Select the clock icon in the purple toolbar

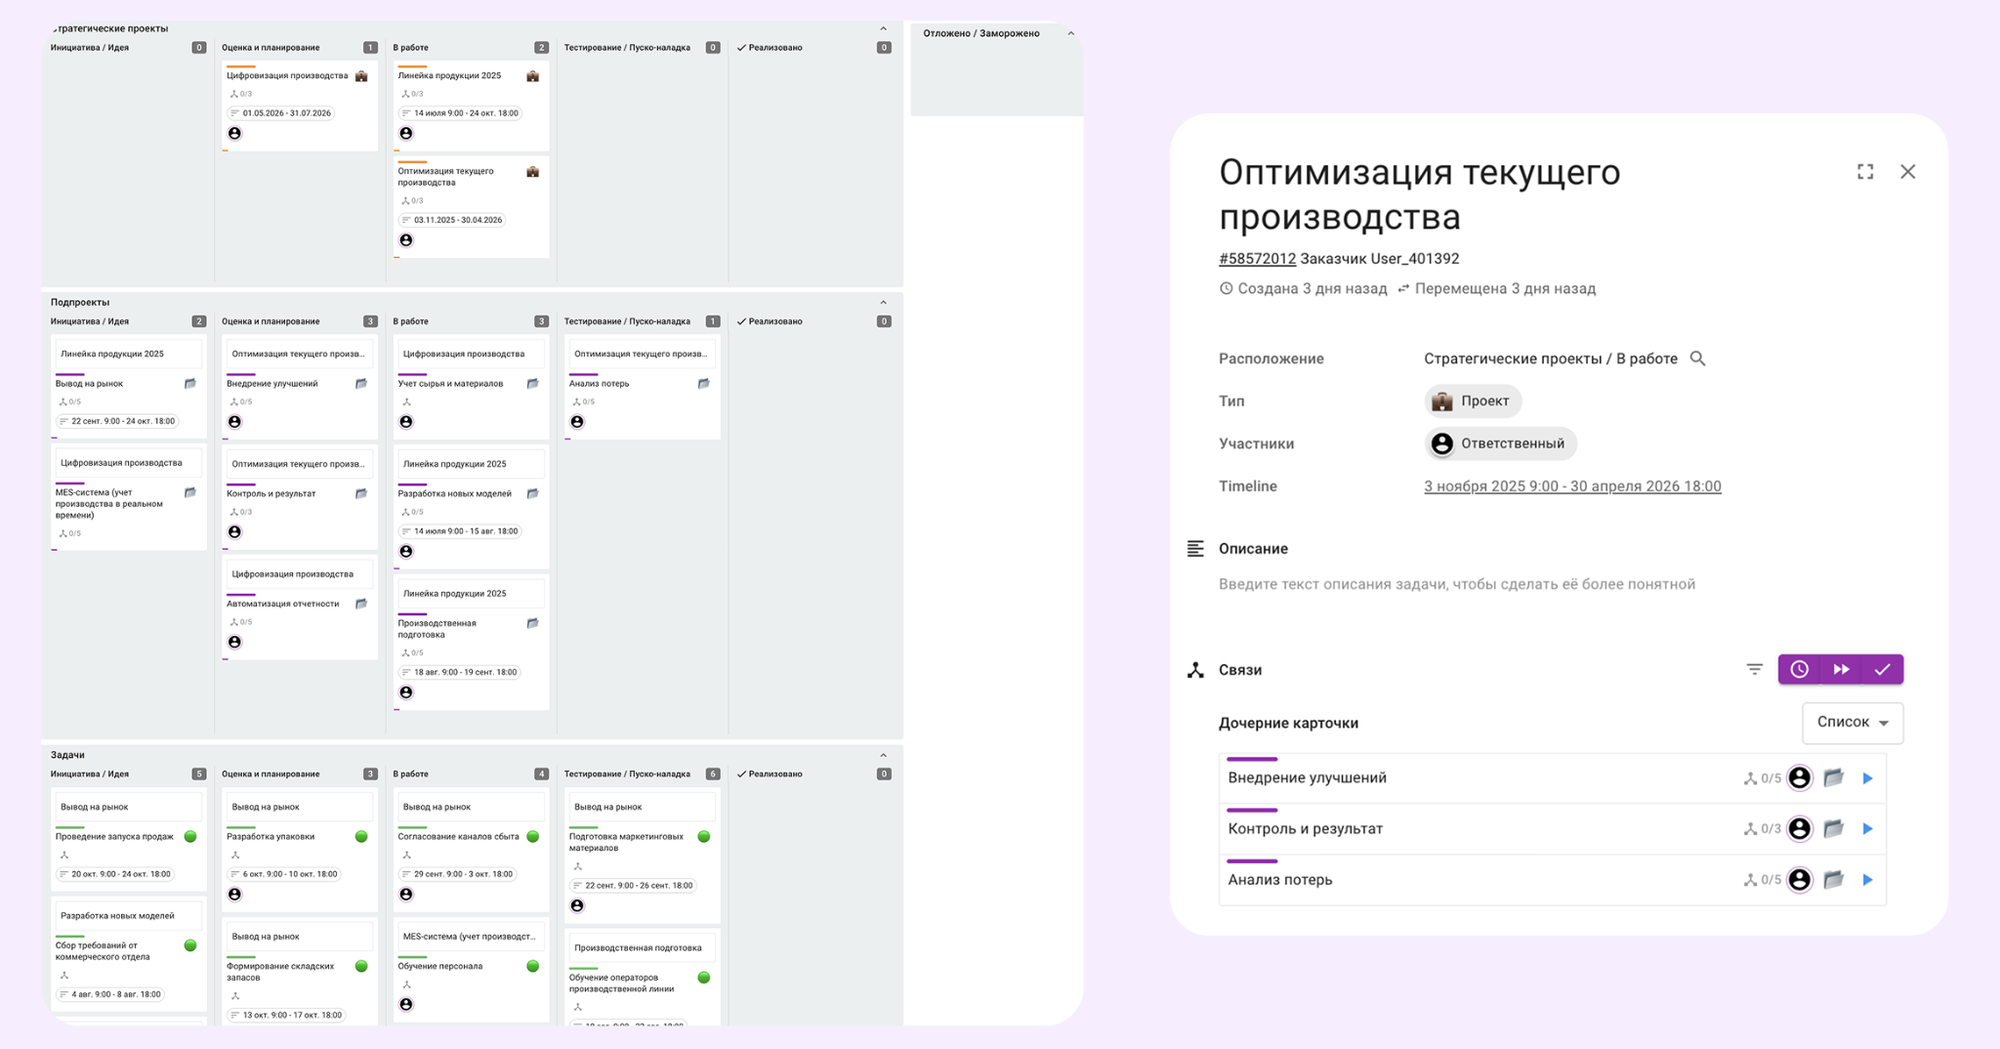pyautogui.click(x=1800, y=669)
